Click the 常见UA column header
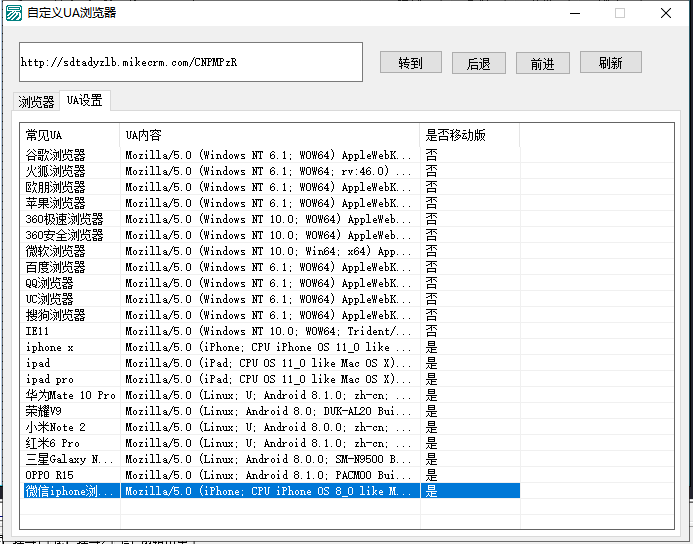Viewport: 693px width, 544px height. coord(70,135)
